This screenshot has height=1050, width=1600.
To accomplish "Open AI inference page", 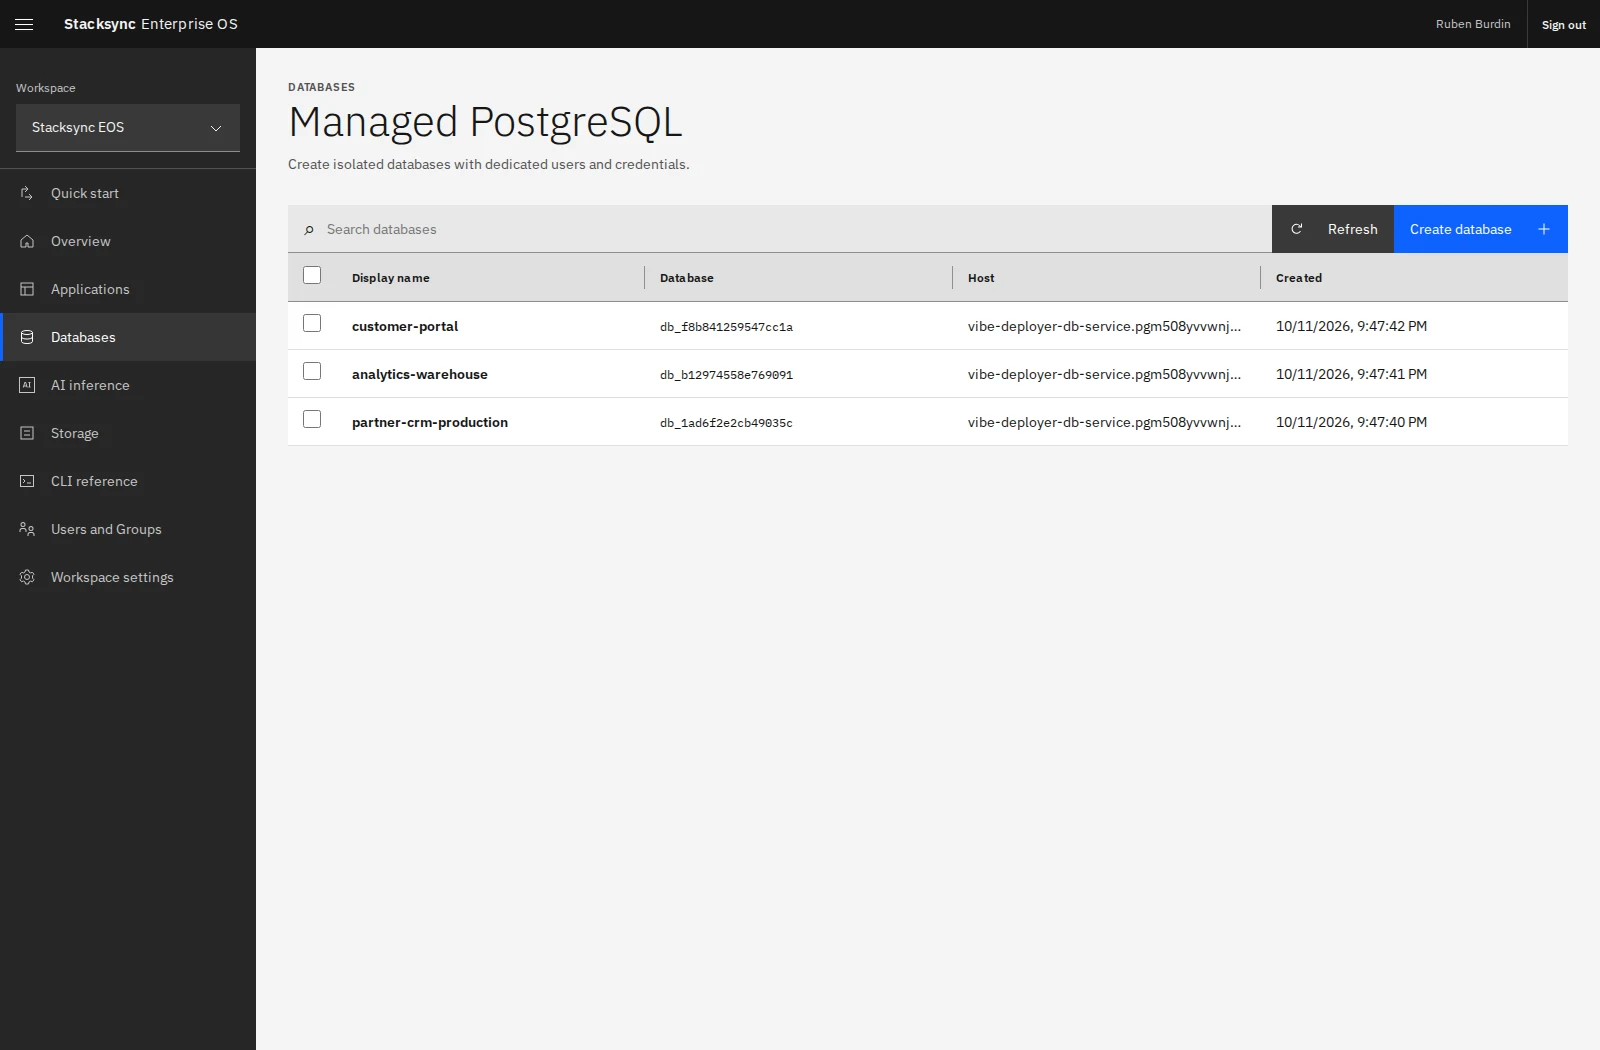I will click(128, 385).
